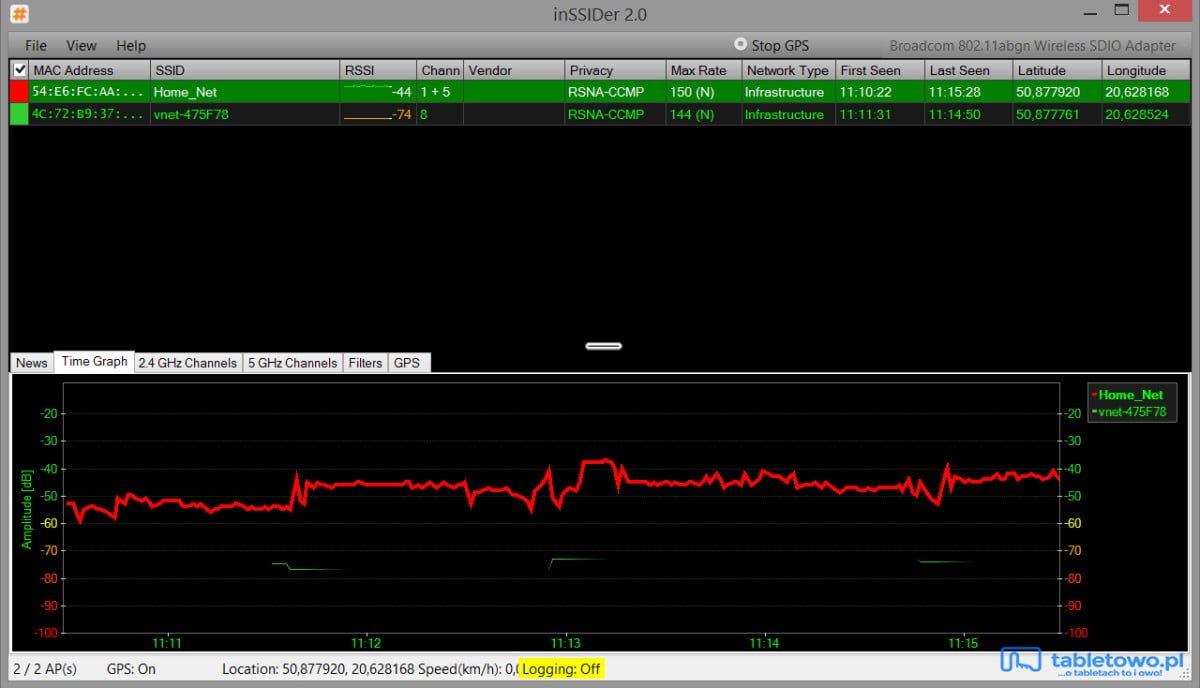
Task: Open the 5 GHz Channels tab
Action: [292, 363]
